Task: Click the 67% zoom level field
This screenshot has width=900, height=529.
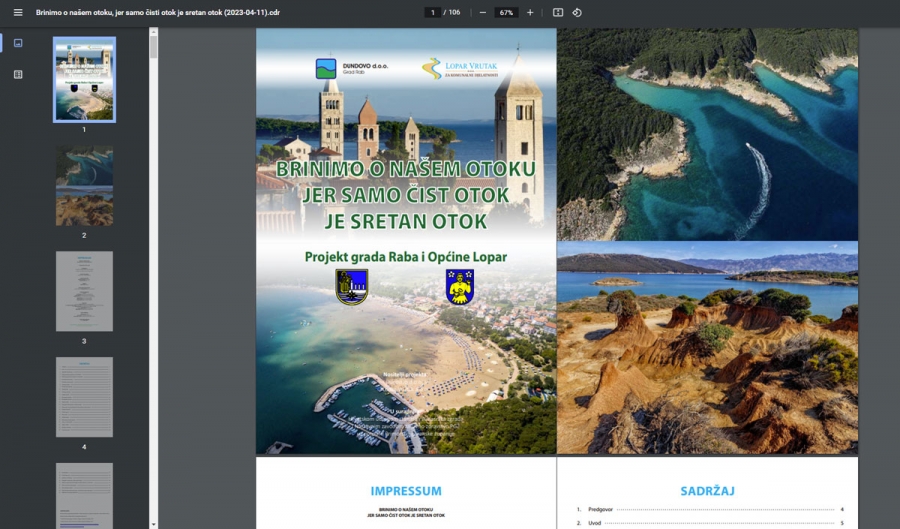Action: click(x=506, y=12)
